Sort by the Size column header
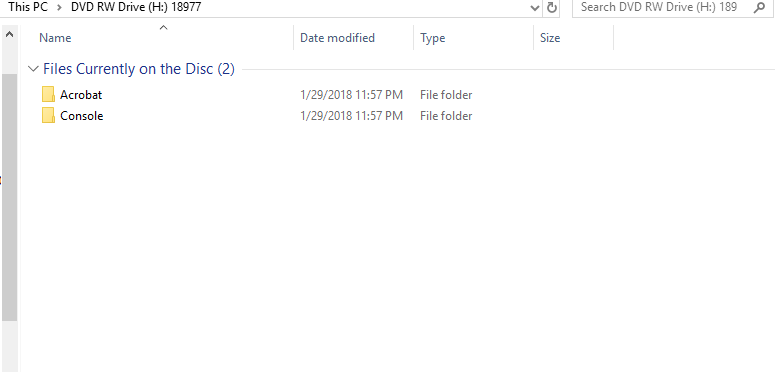 550,38
